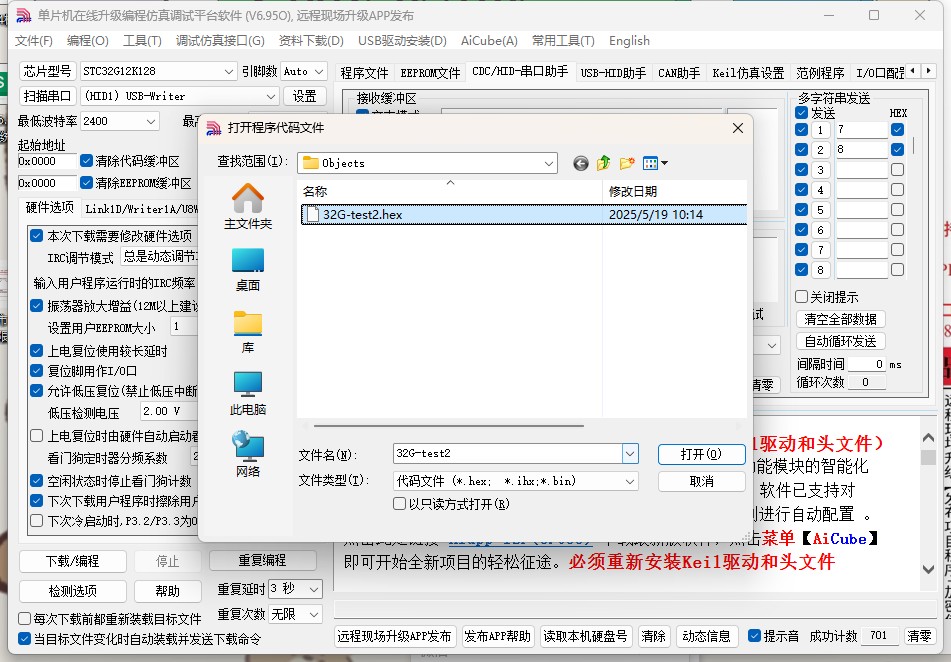Toggle HEX checkbox for string row 1

tap(898, 129)
